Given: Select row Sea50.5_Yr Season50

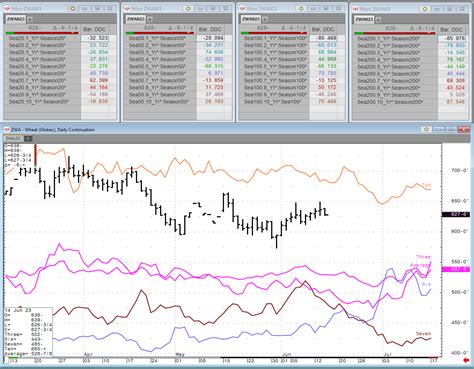Looking at the screenshot, I should click(x=160, y=66).
